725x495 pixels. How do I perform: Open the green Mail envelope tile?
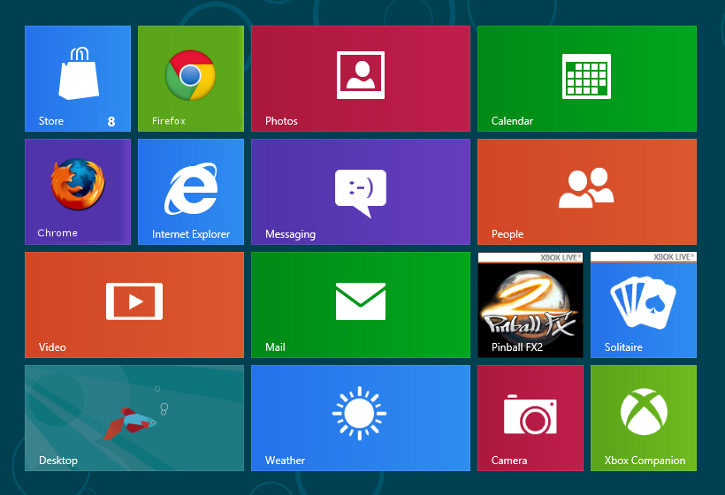point(361,305)
